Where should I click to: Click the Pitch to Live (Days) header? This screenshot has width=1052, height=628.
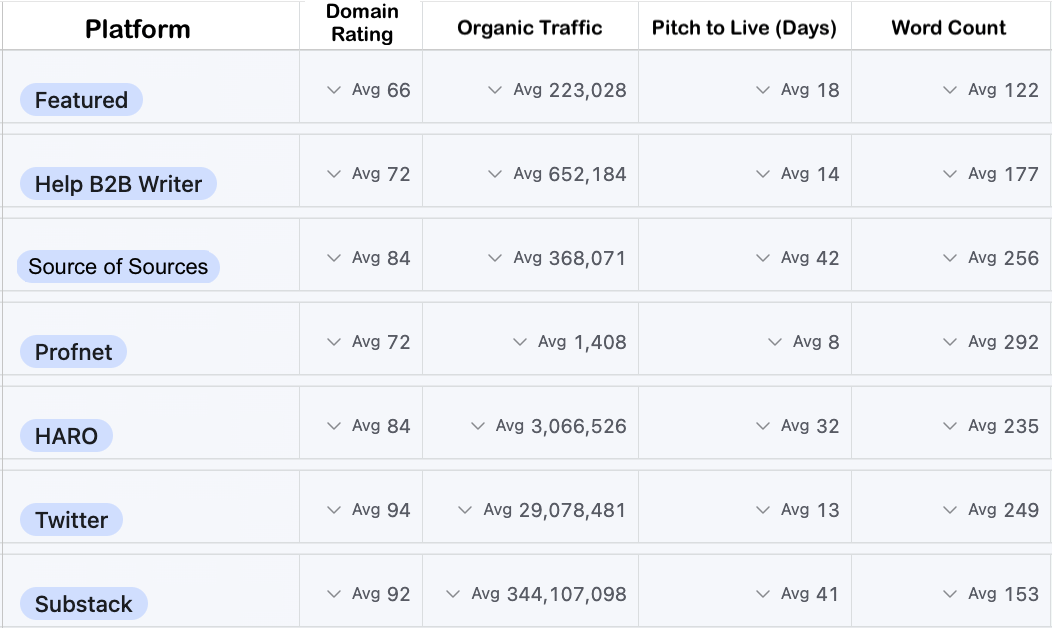click(x=743, y=28)
